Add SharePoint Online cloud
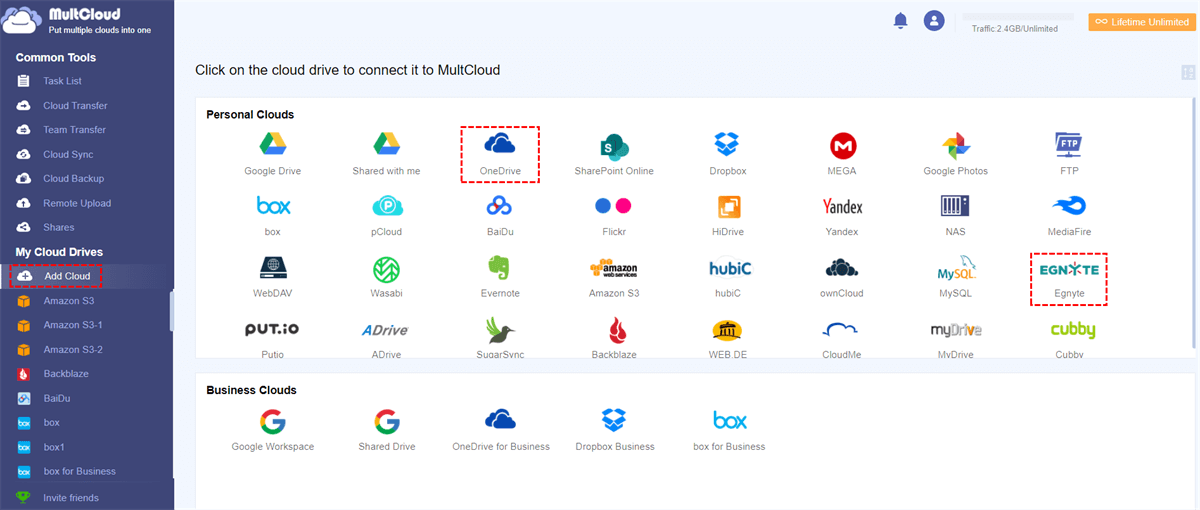 (x=614, y=154)
